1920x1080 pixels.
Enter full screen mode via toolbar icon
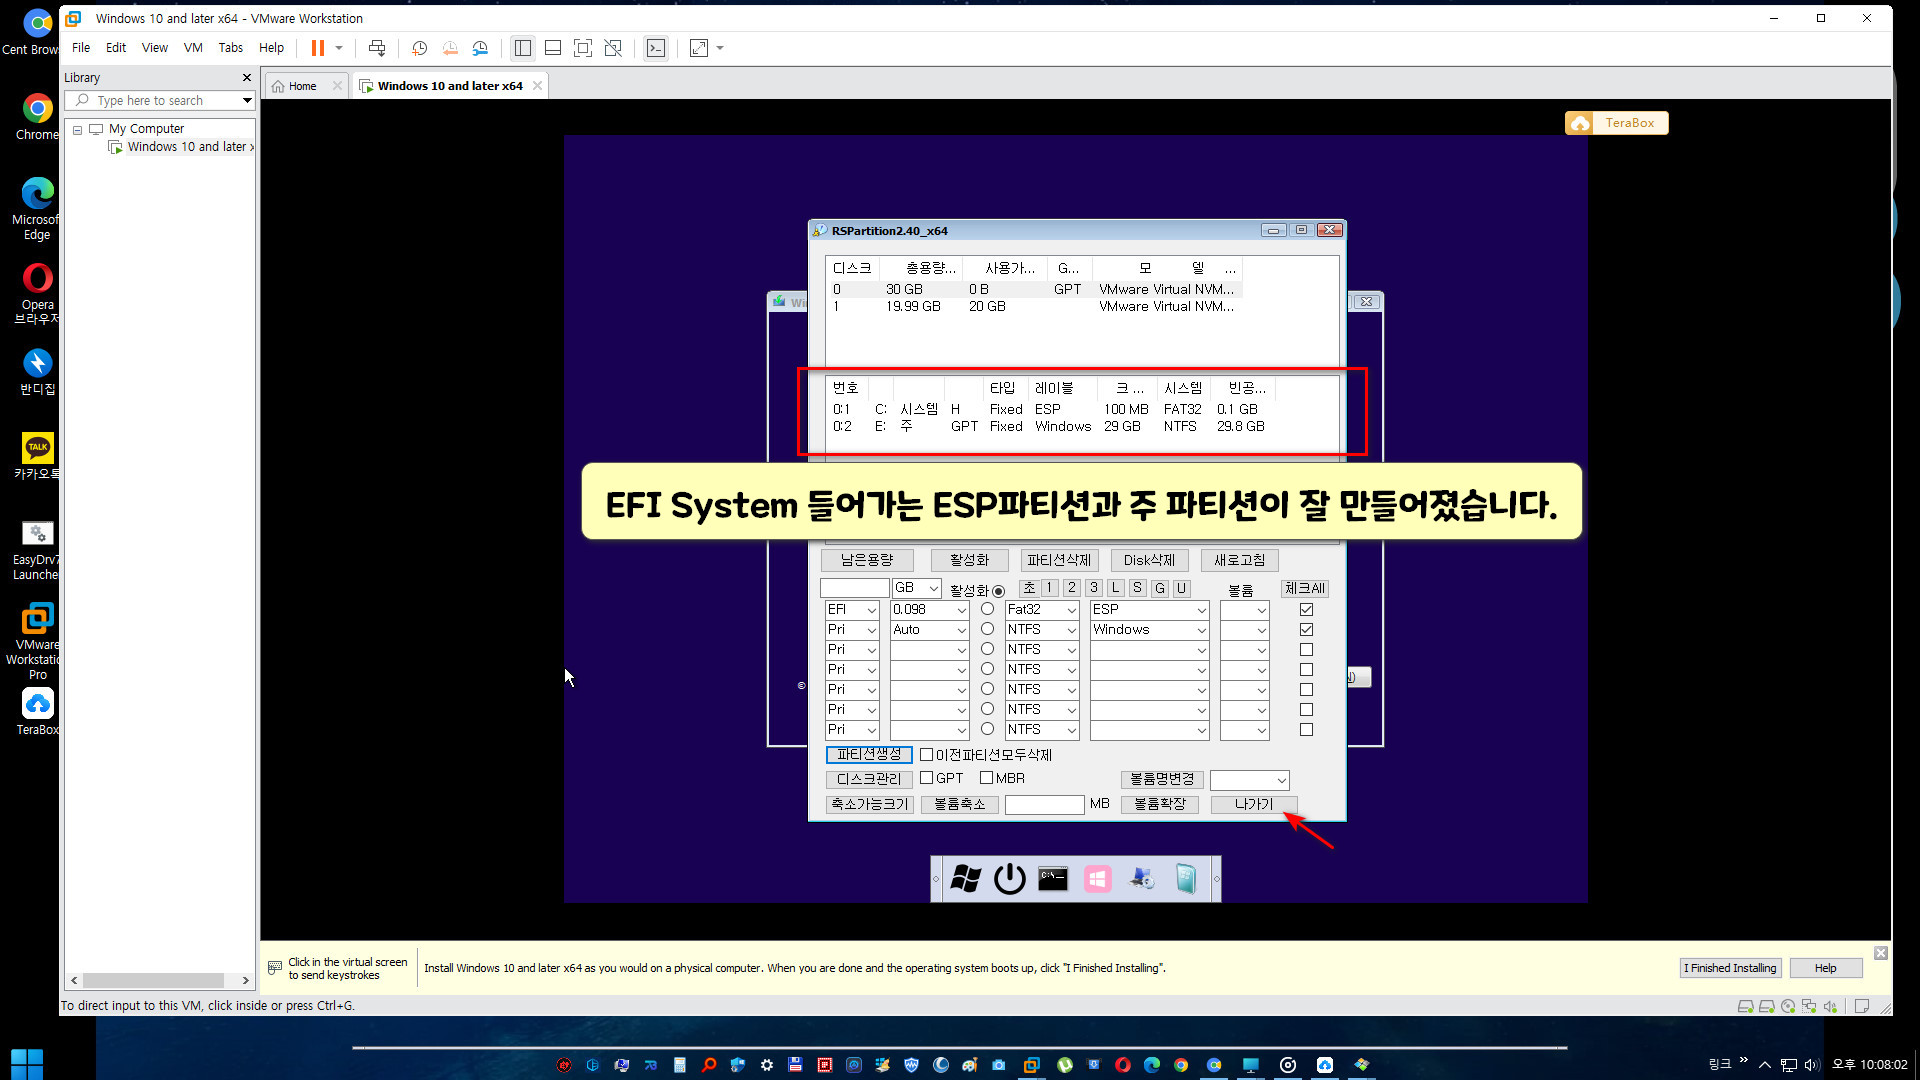pyautogui.click(x=583, y=48)
